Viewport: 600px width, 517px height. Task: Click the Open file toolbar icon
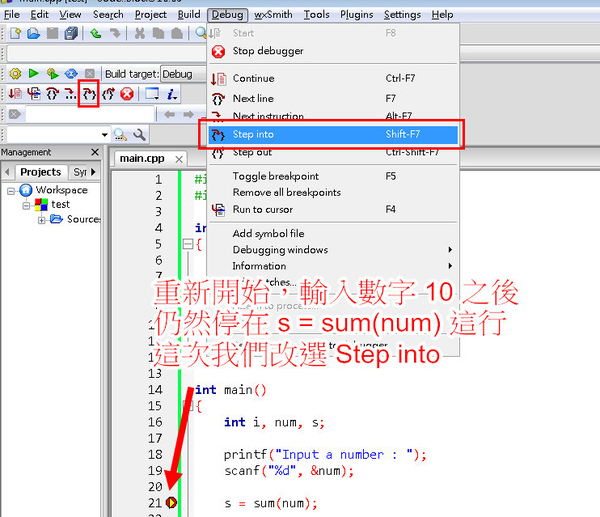(34, 34)
